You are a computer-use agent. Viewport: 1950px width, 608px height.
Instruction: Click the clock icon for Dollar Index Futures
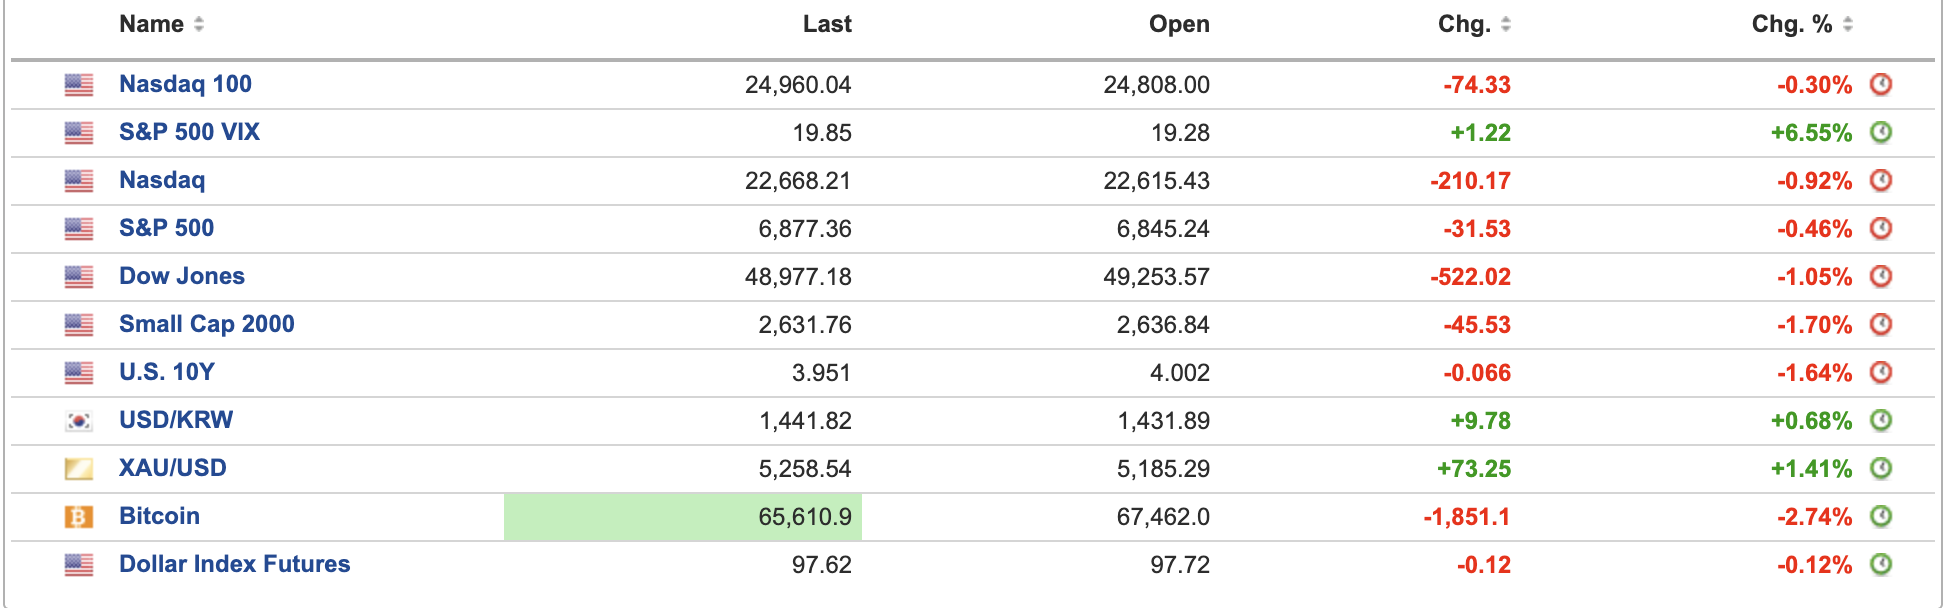click(1881, 564)
